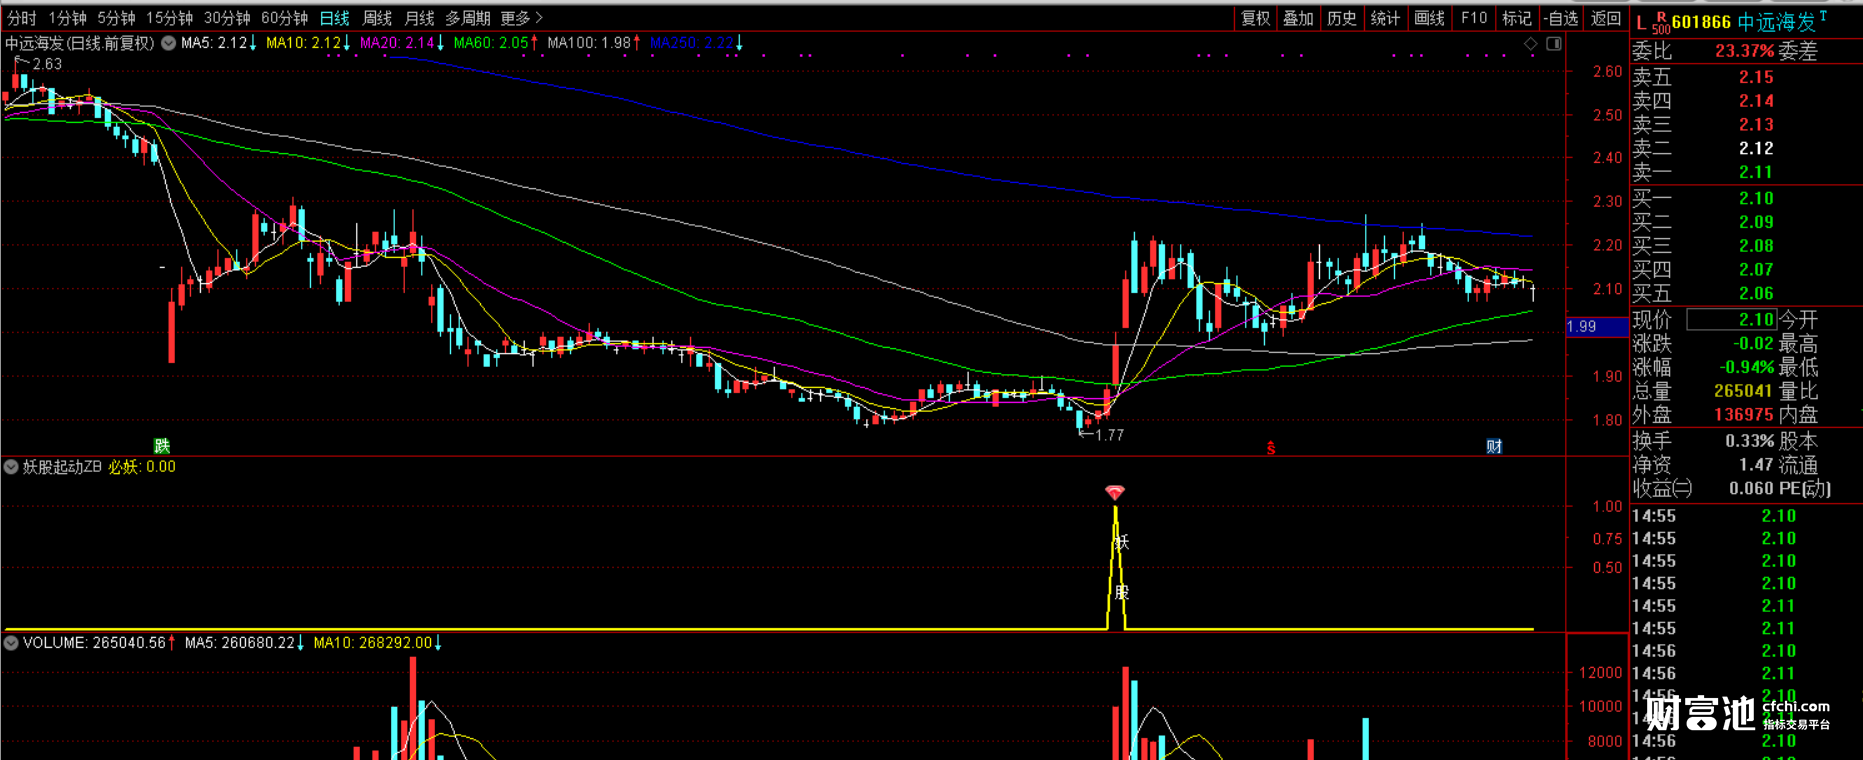Click the 1.77 low price marker
Screen dimensions: 1863x760
(x=1101, y=435)
